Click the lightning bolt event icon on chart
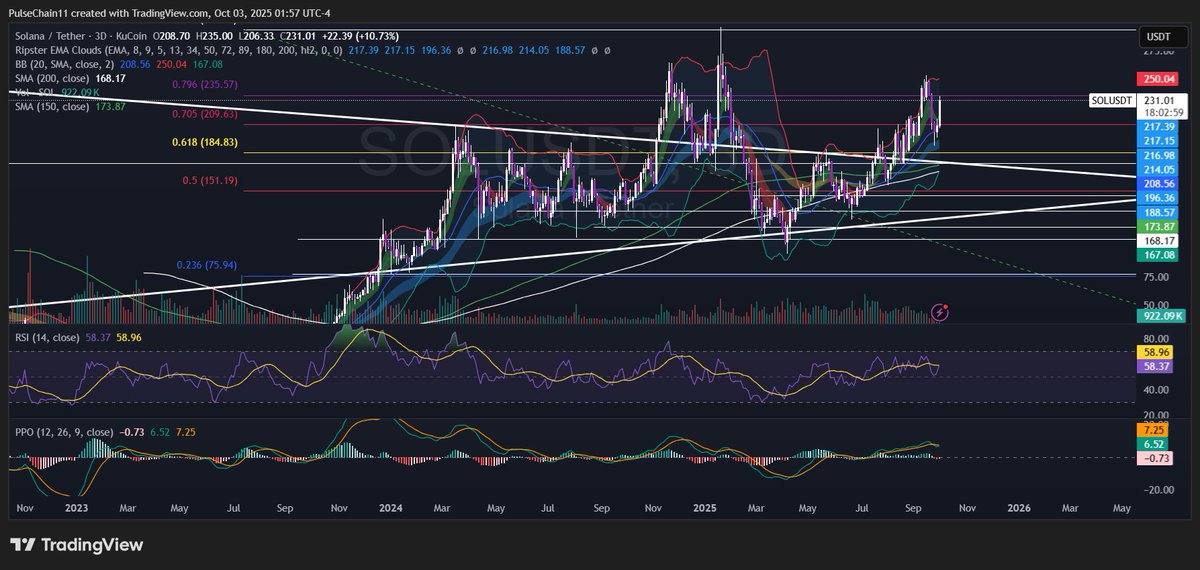This screenshot has width=1200, height=570. (940, 313)
